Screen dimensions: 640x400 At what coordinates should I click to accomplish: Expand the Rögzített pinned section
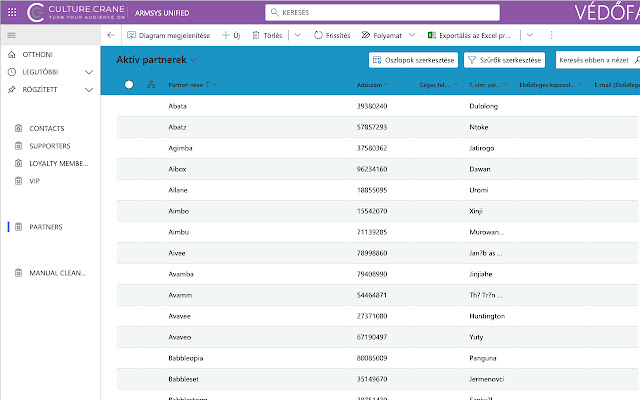click(x=89, y=89)
